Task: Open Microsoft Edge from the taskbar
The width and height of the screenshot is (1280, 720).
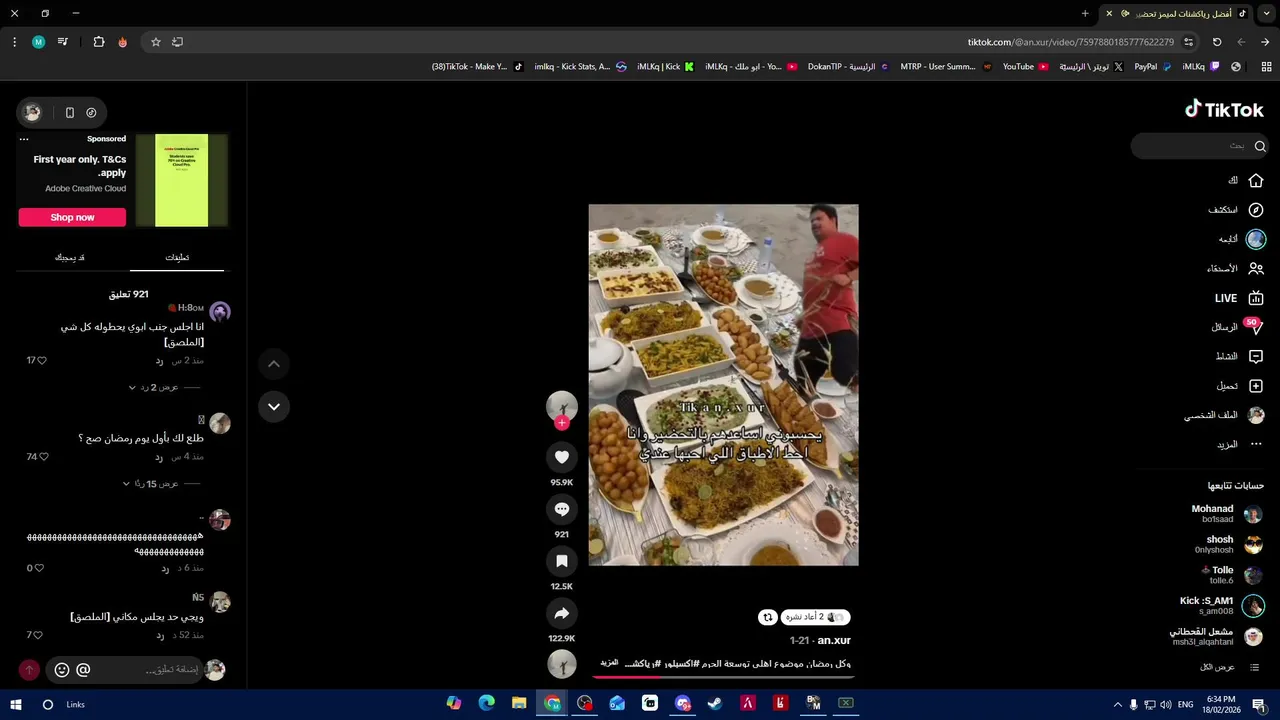Action: tap(486, 704)
